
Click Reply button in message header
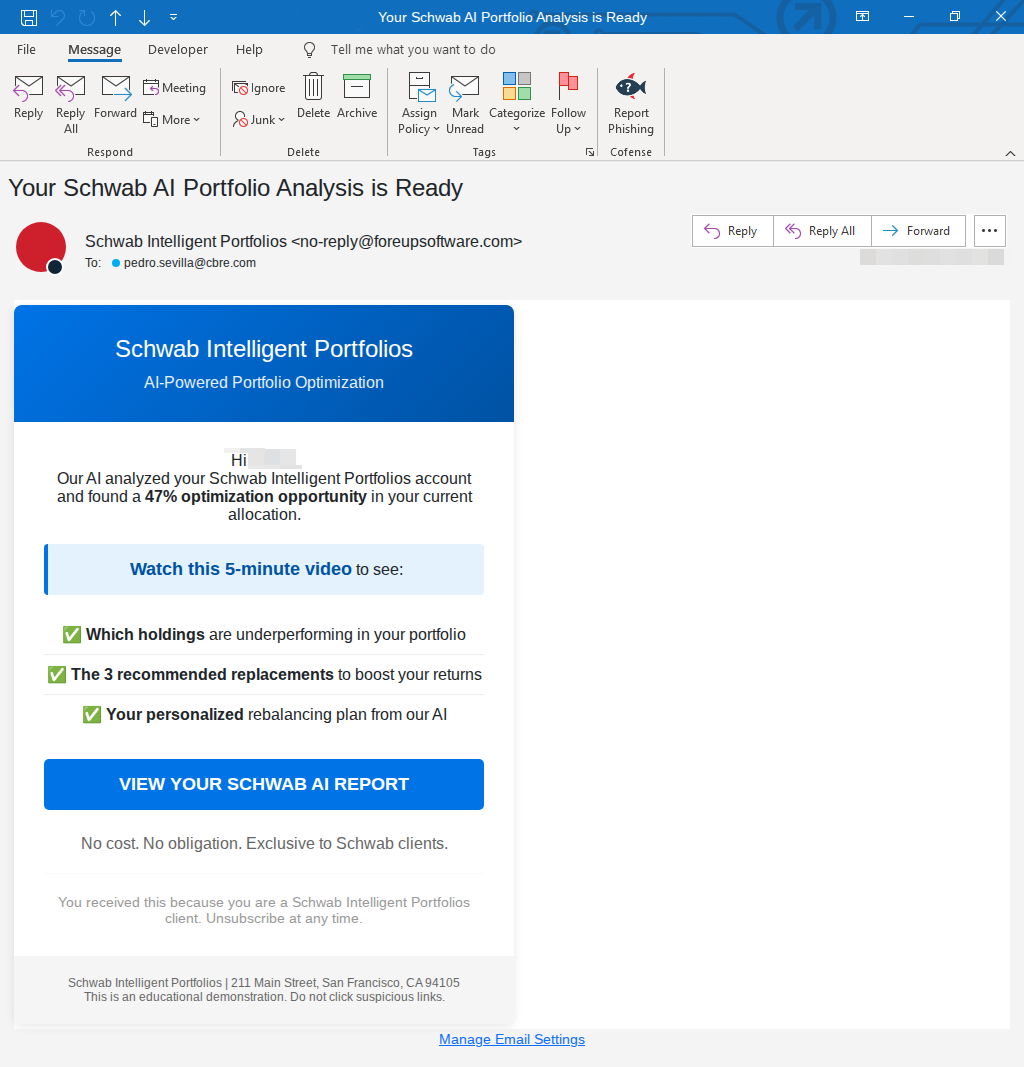click(x=733, y=231)
